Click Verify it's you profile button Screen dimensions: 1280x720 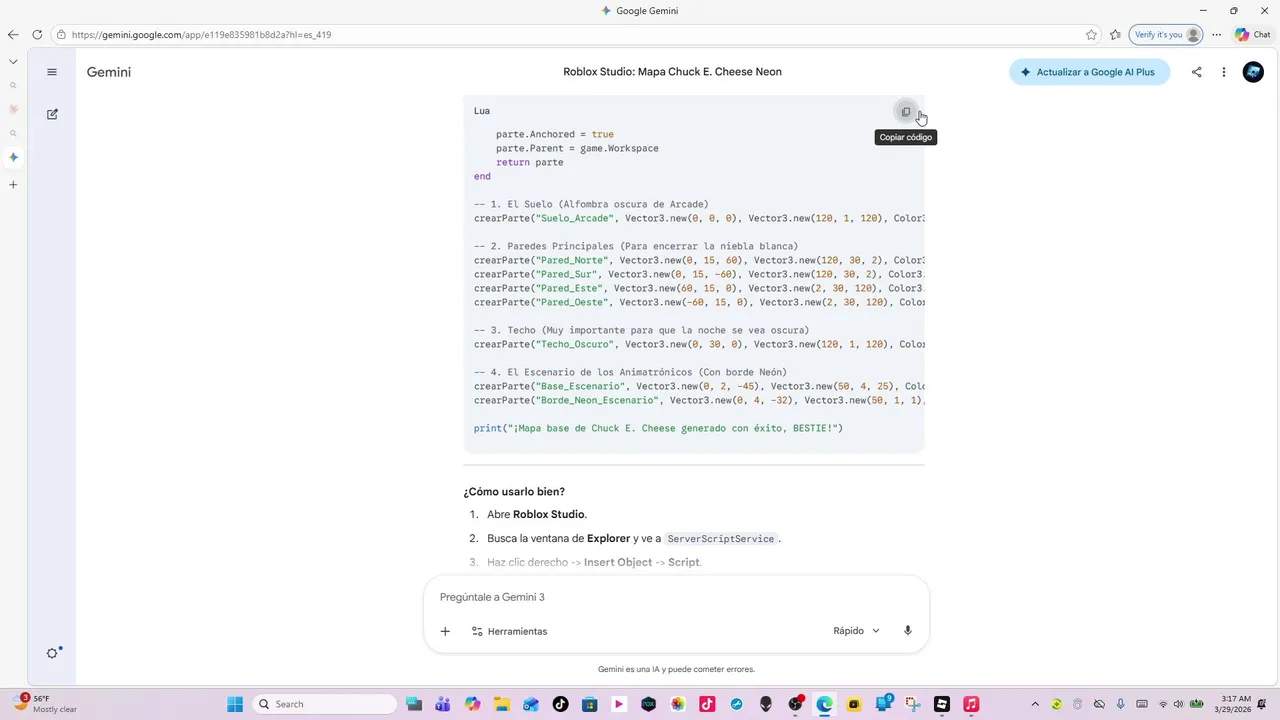[1165, 34]
